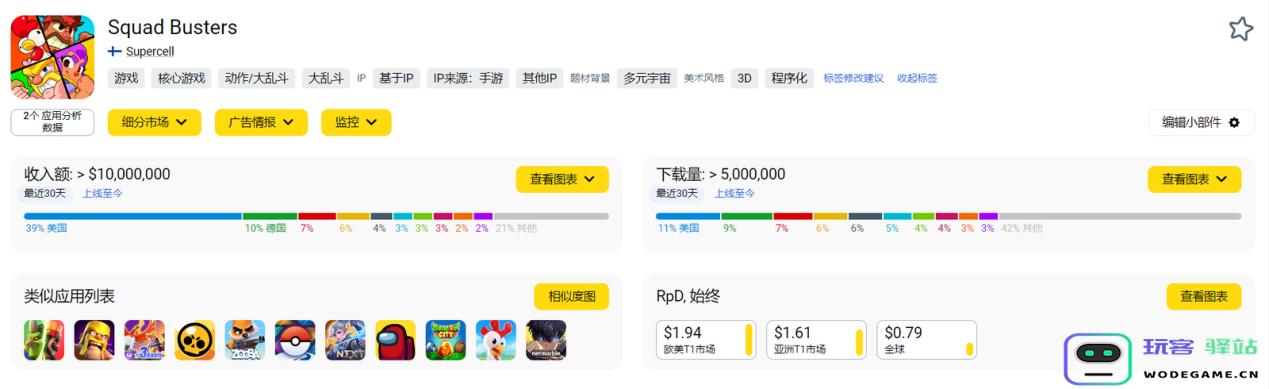This screenshot has height=389, width=1269.
Task: Select the $1.94 欧美T1市场 RpD card
Action: click(706, 340)
